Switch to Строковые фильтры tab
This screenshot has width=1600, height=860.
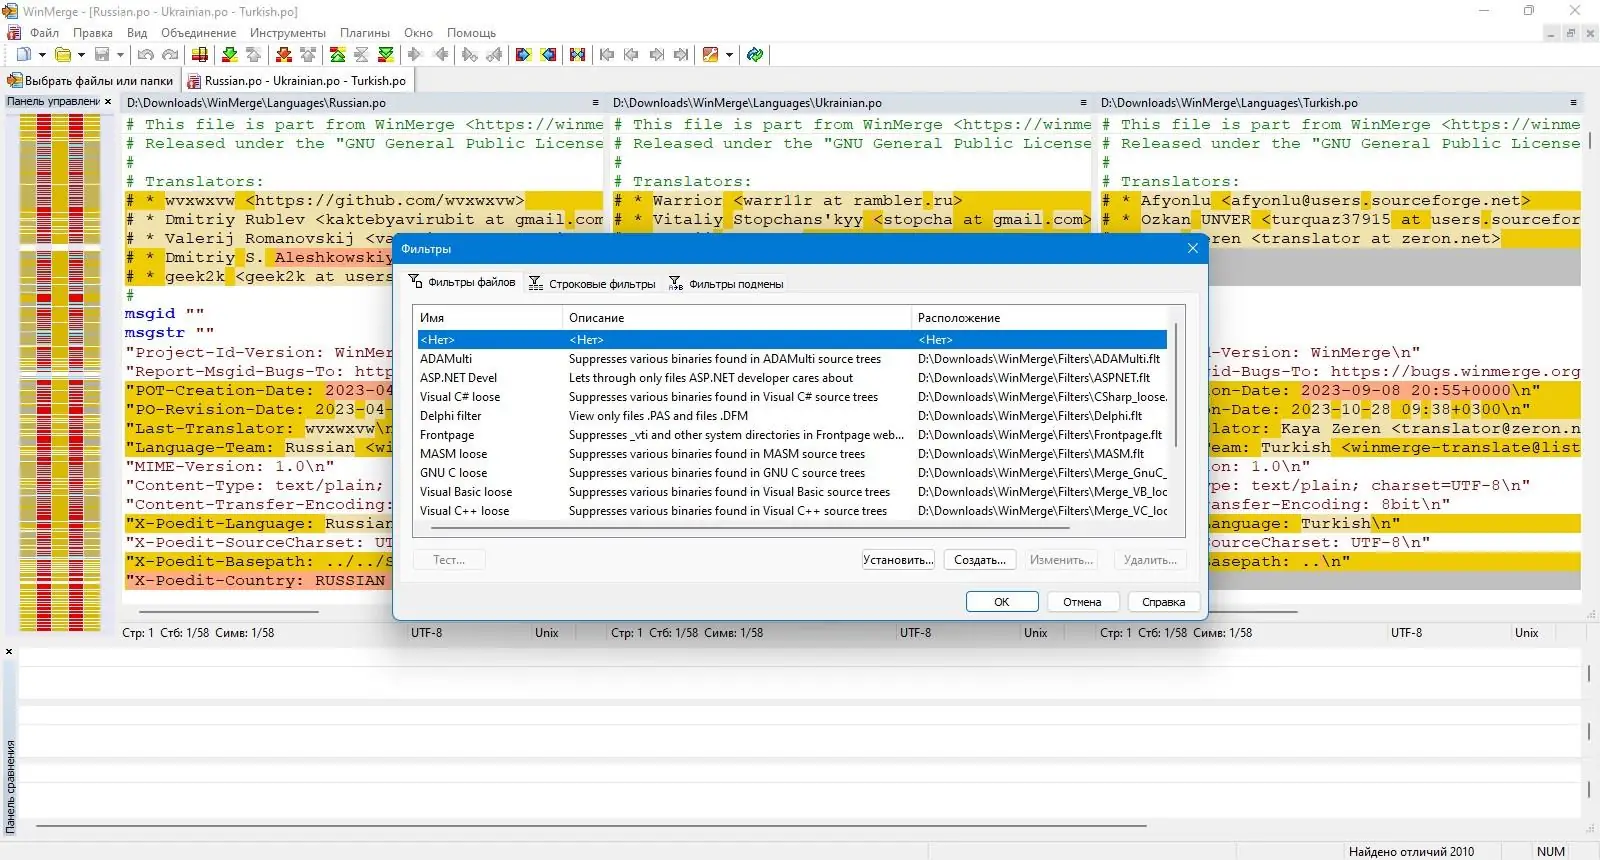pyautogui.click(x=592, y=284)
